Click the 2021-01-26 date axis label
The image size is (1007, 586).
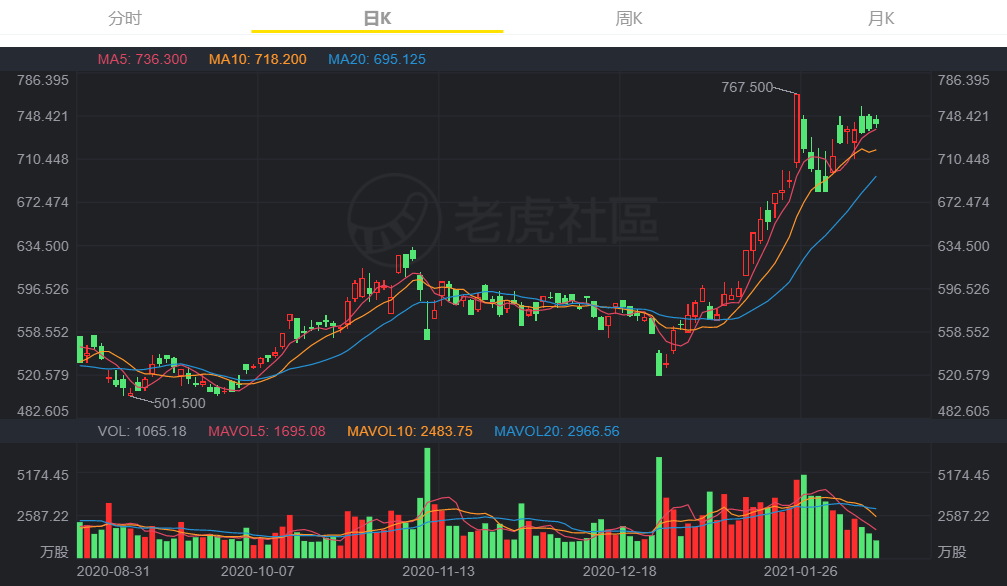click(x=801, y=571)
